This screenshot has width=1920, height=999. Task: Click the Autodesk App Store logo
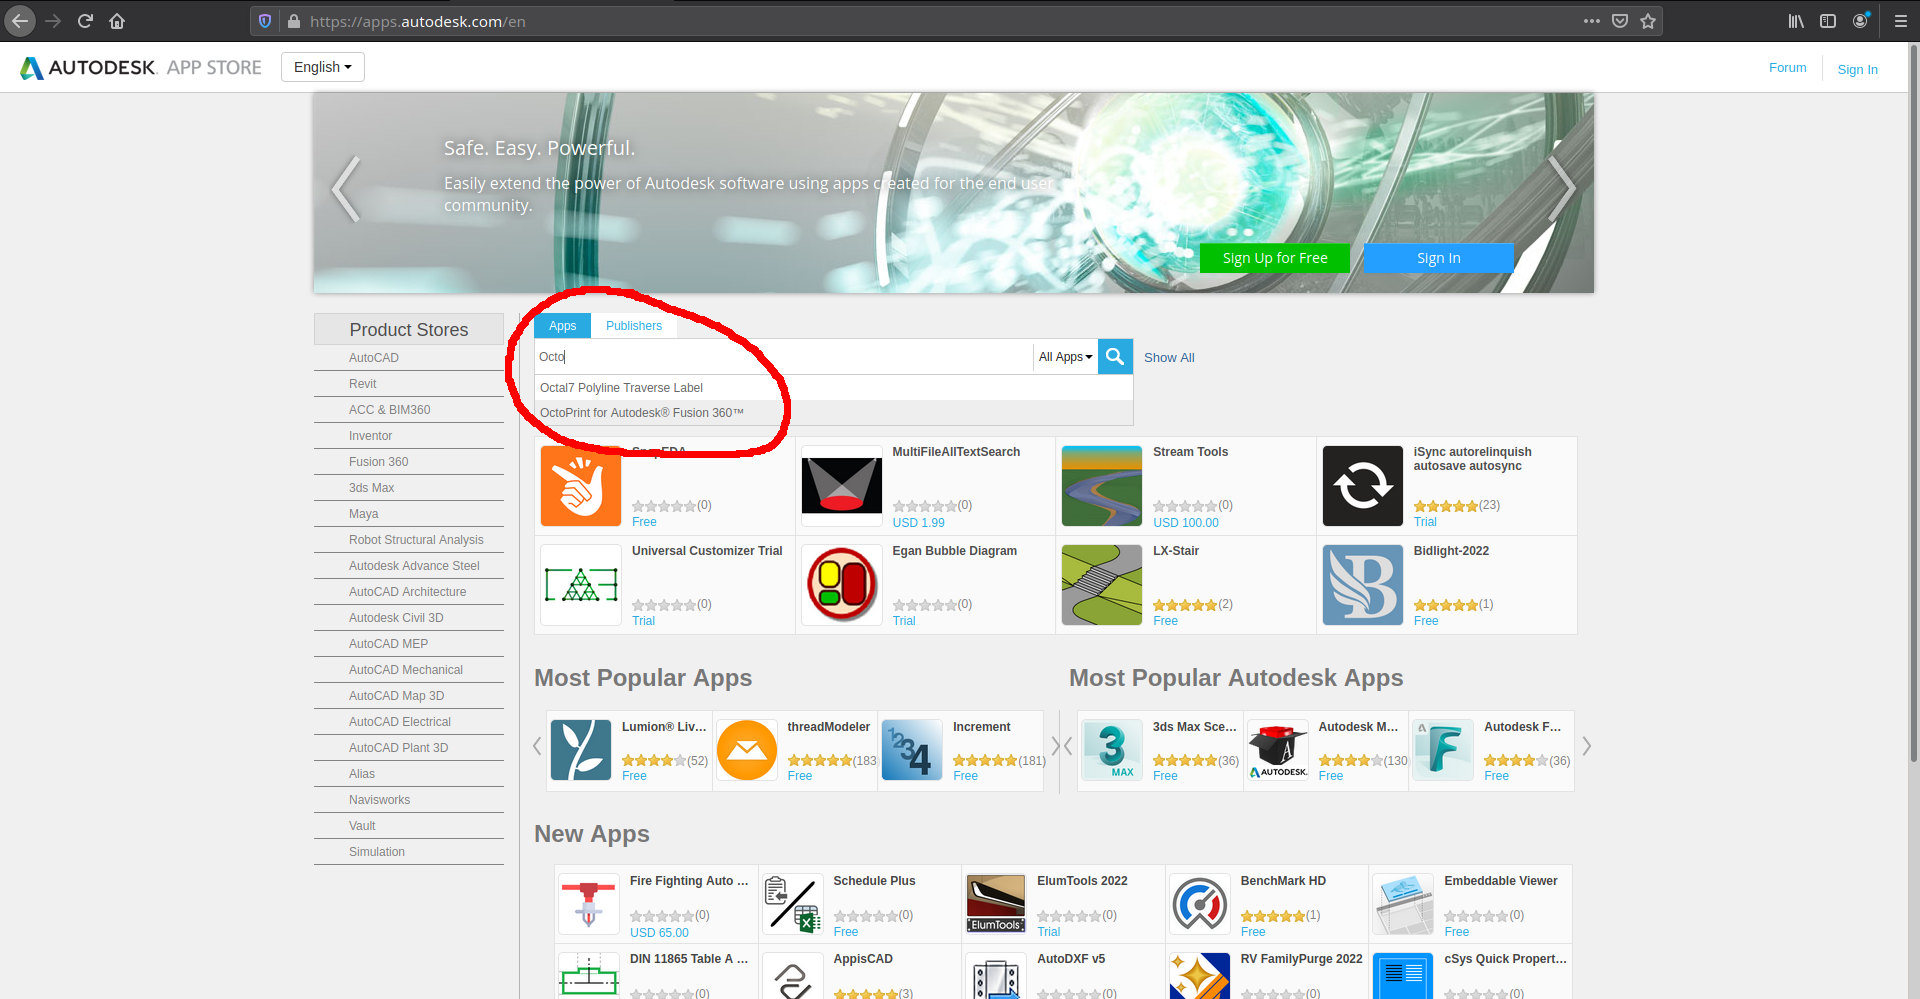pos(141,67)
